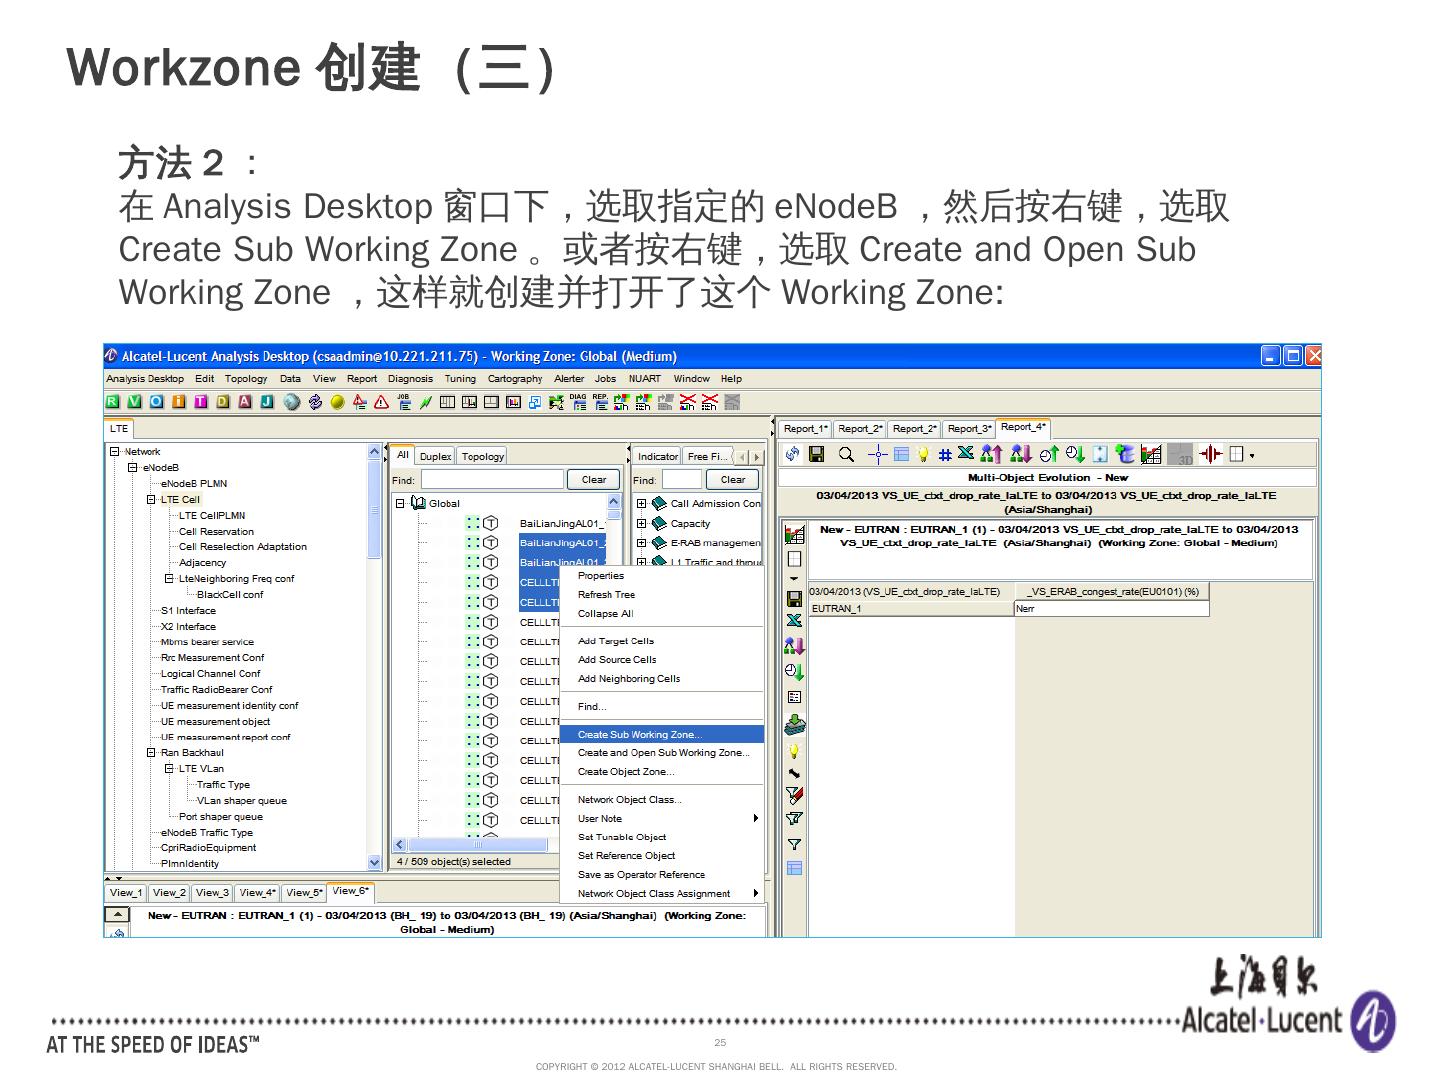Open the Topology menu
This screenshot has height=1080, width=1440.
(246, 379)
